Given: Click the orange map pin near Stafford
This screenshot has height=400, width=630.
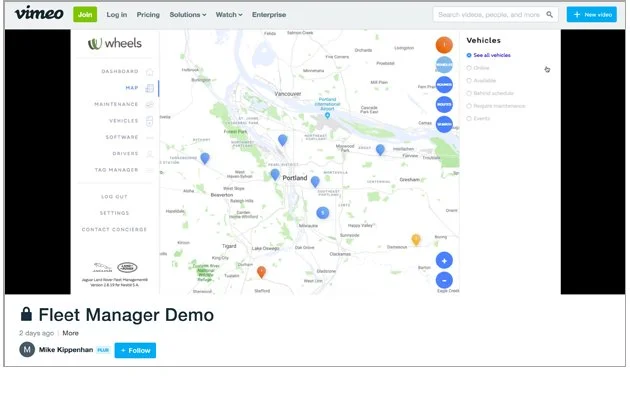Looking at the screenshot, I should 261,272.
